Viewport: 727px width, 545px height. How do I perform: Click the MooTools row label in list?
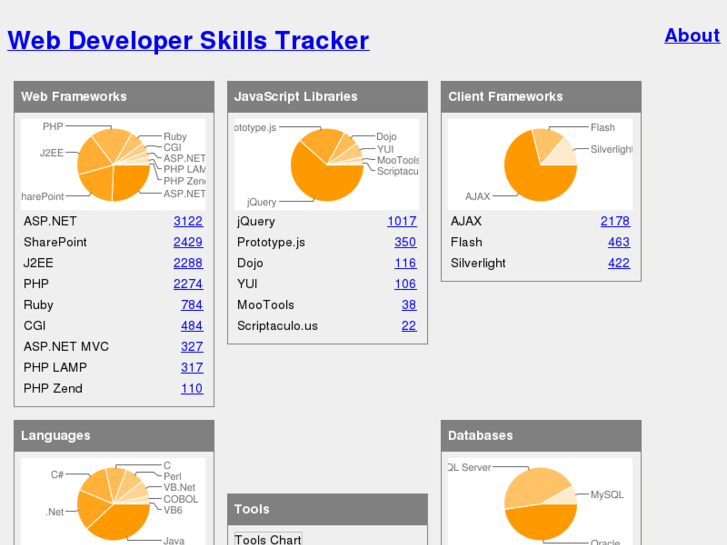[x=266, y=305]
